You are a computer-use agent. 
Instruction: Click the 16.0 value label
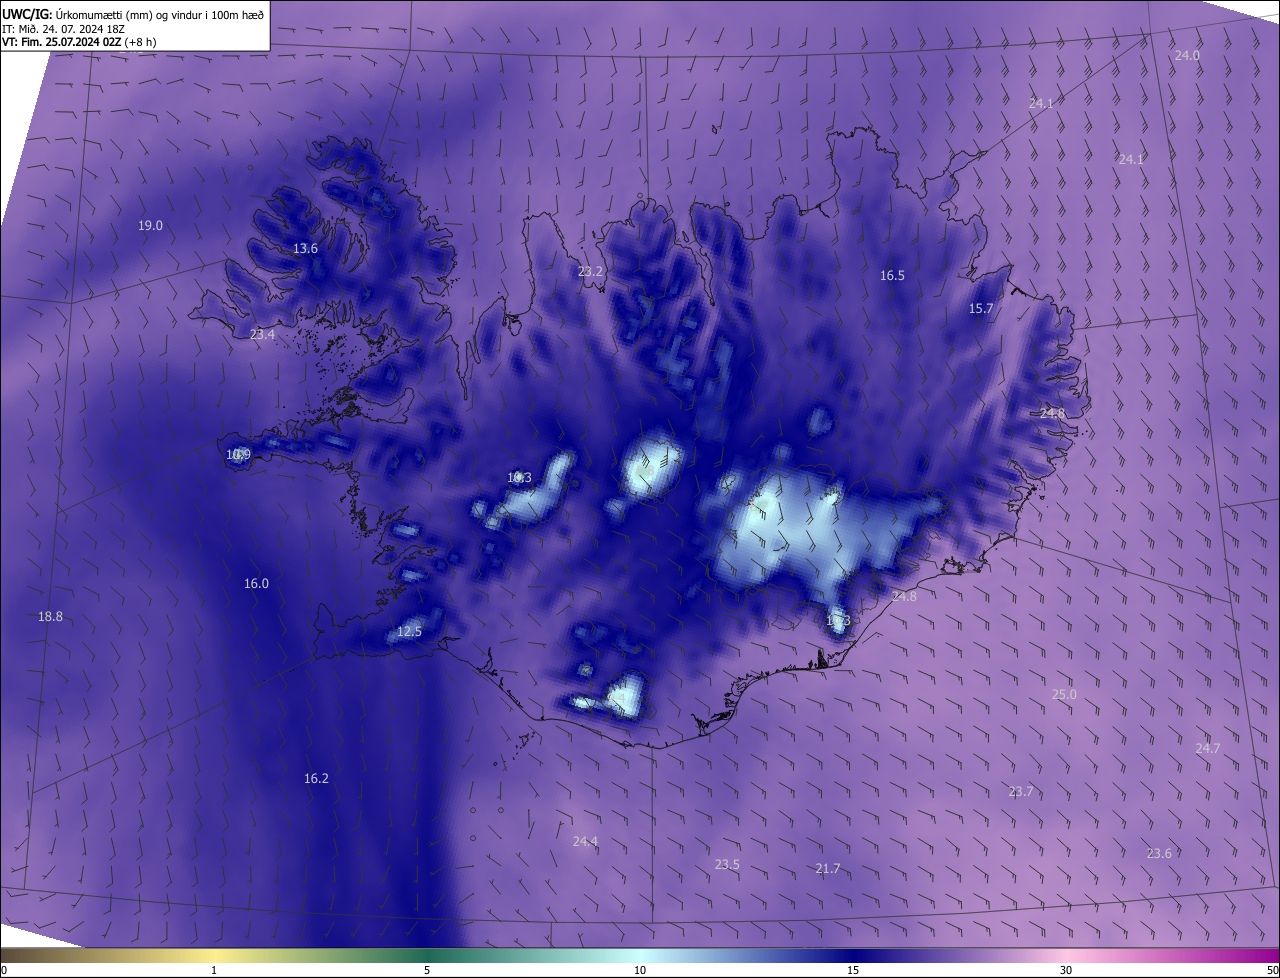pos(256,584)
